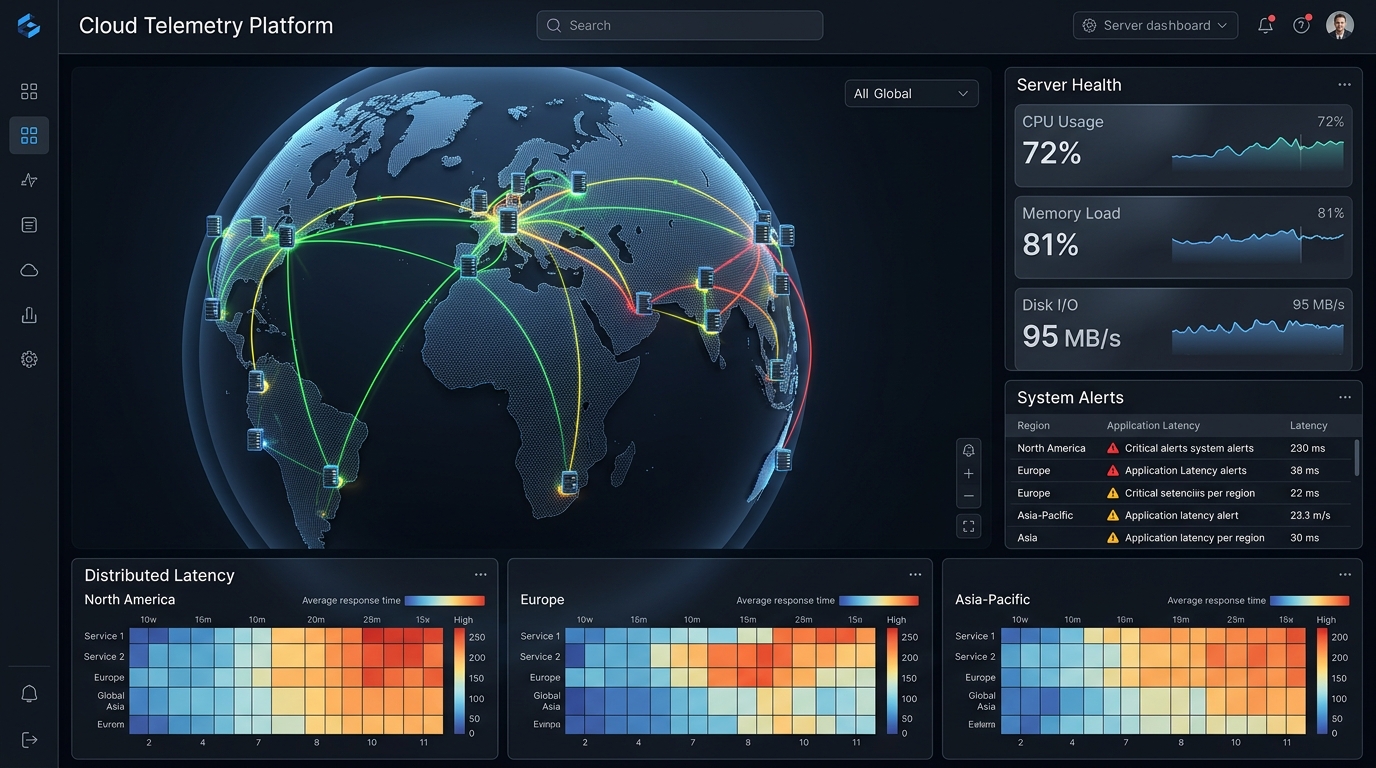Click the top grid dashboard icon in sidebar
This screenshot has height=768, width=1376.
(29, 91)
